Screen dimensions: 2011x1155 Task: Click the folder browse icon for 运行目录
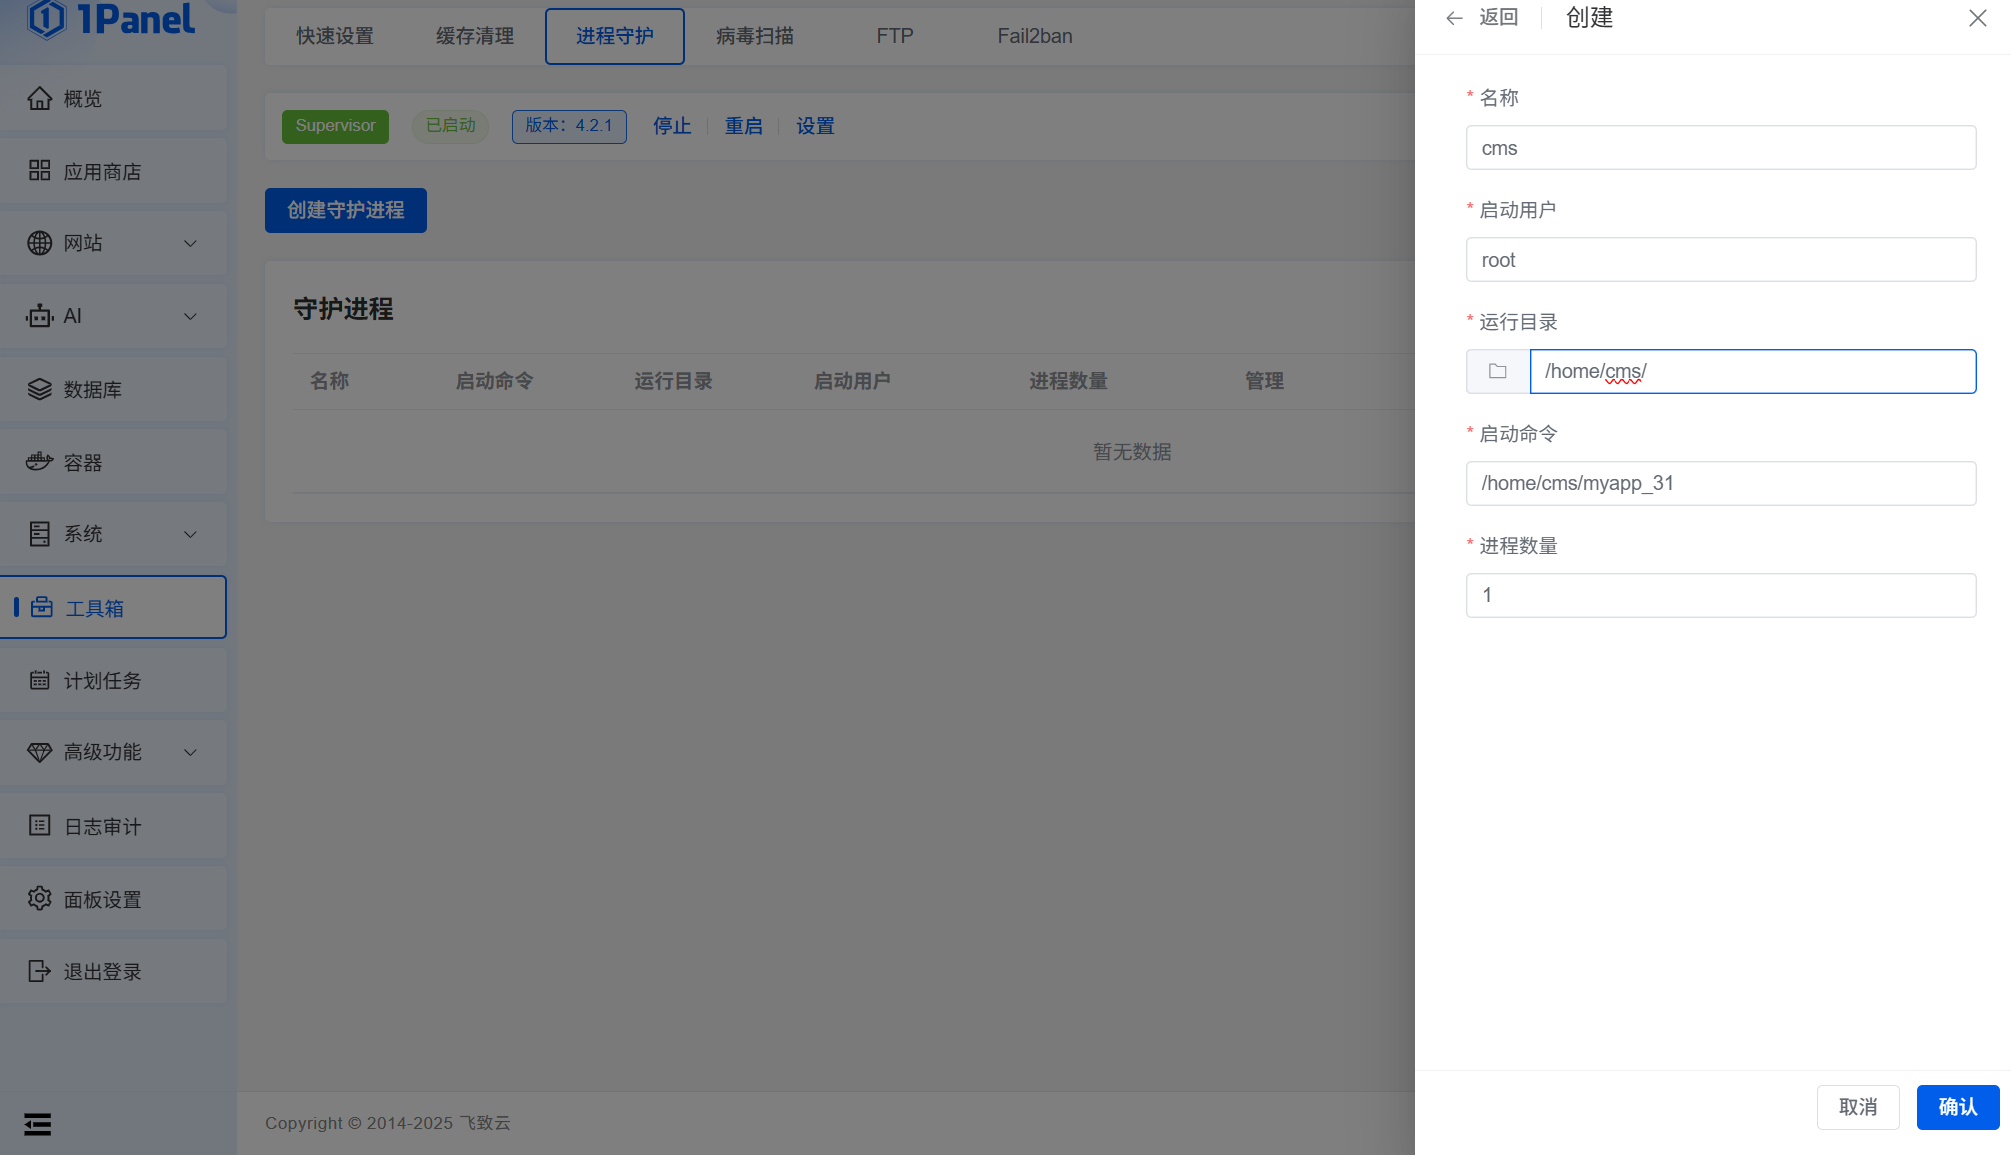(1497, 371)
